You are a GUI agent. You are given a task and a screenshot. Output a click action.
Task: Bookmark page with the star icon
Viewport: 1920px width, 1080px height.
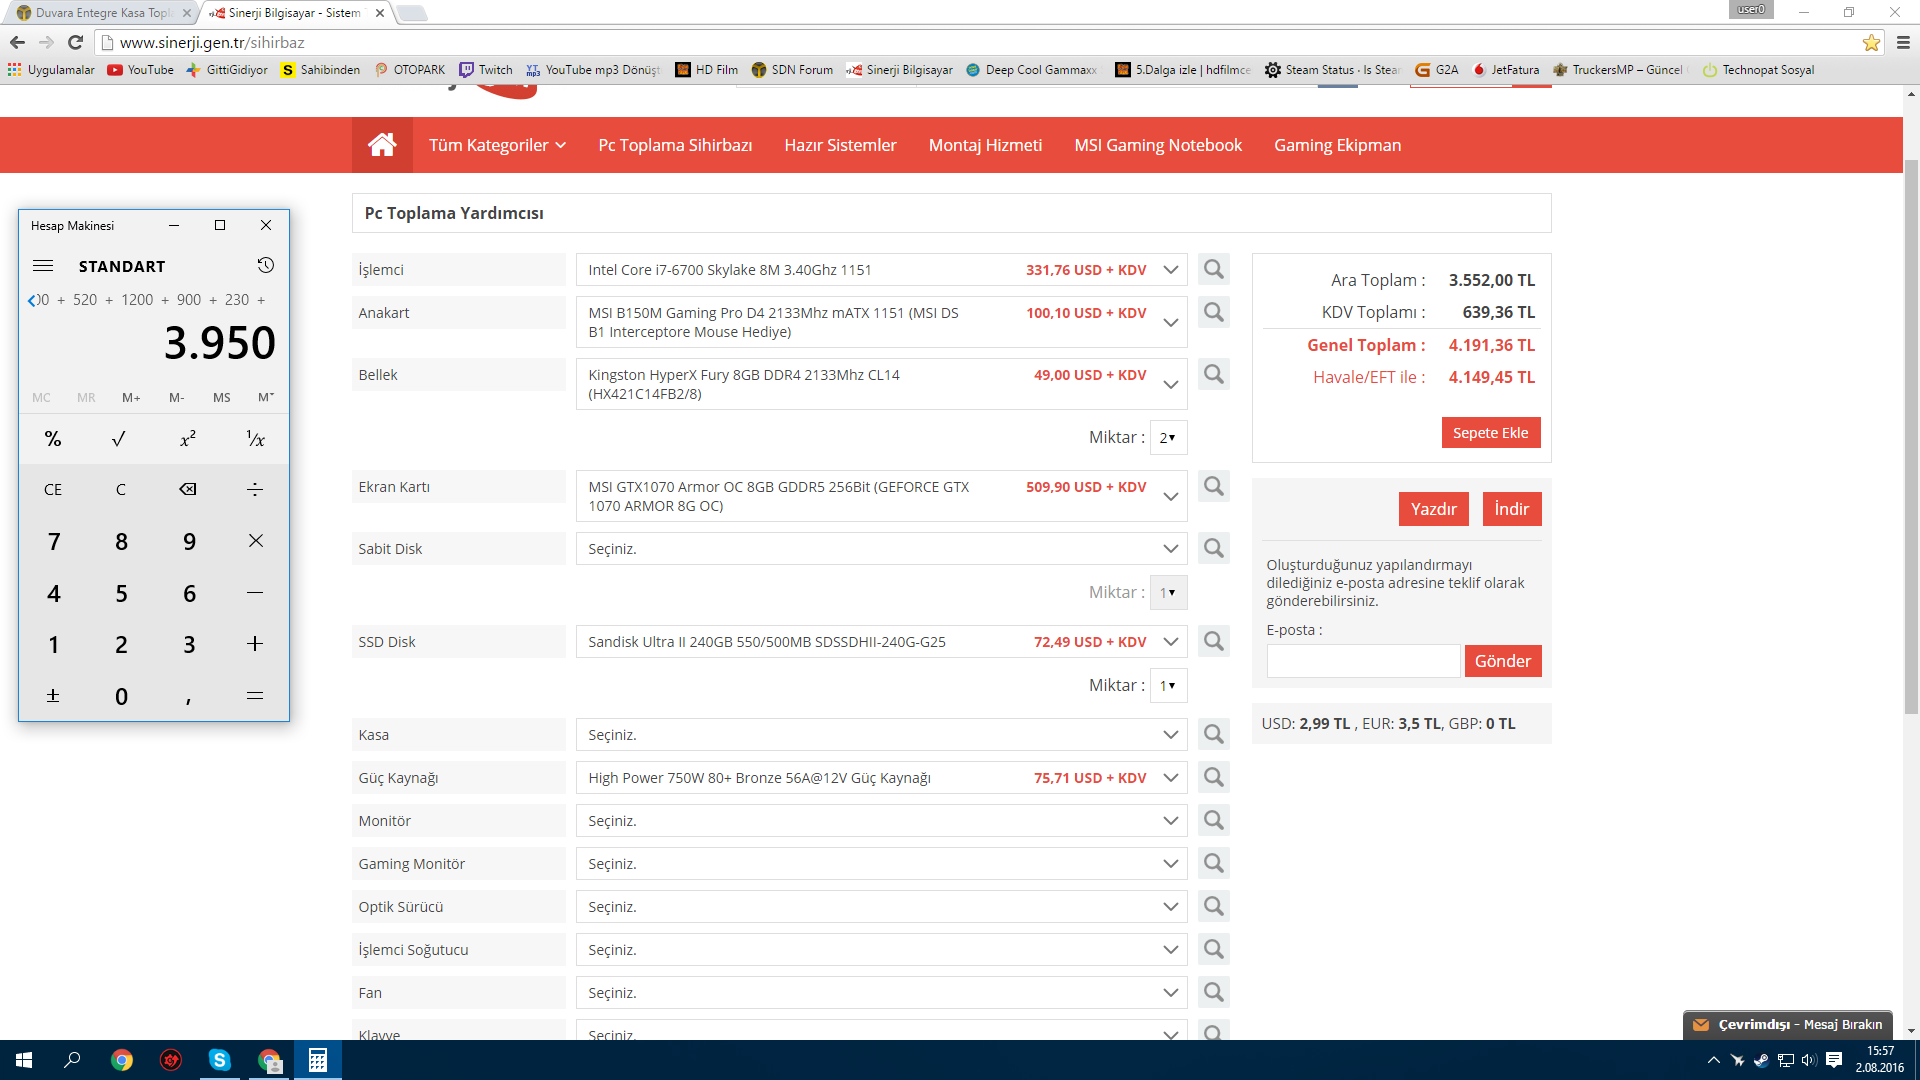1870,43
